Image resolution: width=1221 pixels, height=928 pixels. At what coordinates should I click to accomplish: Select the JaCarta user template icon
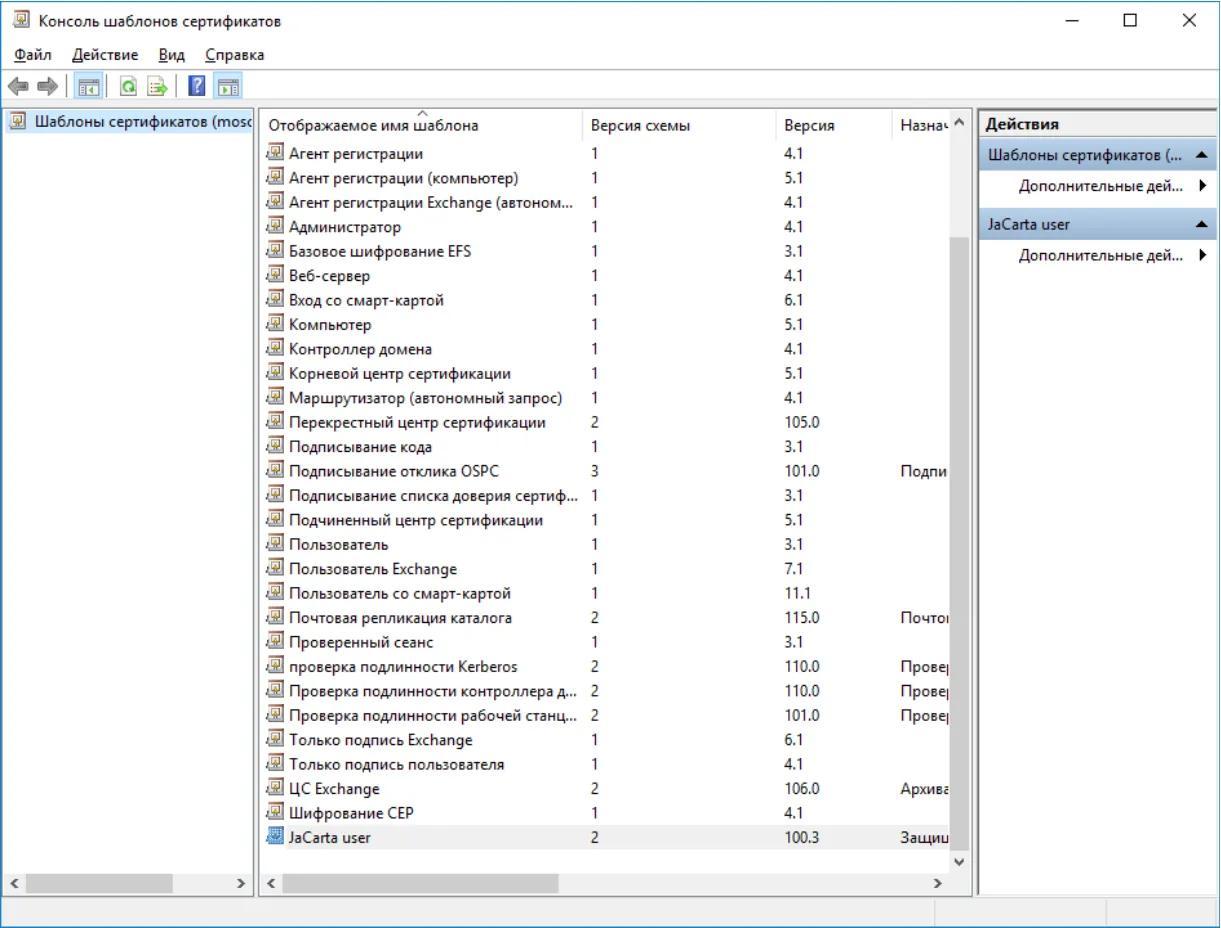click(x=275, y=837)
